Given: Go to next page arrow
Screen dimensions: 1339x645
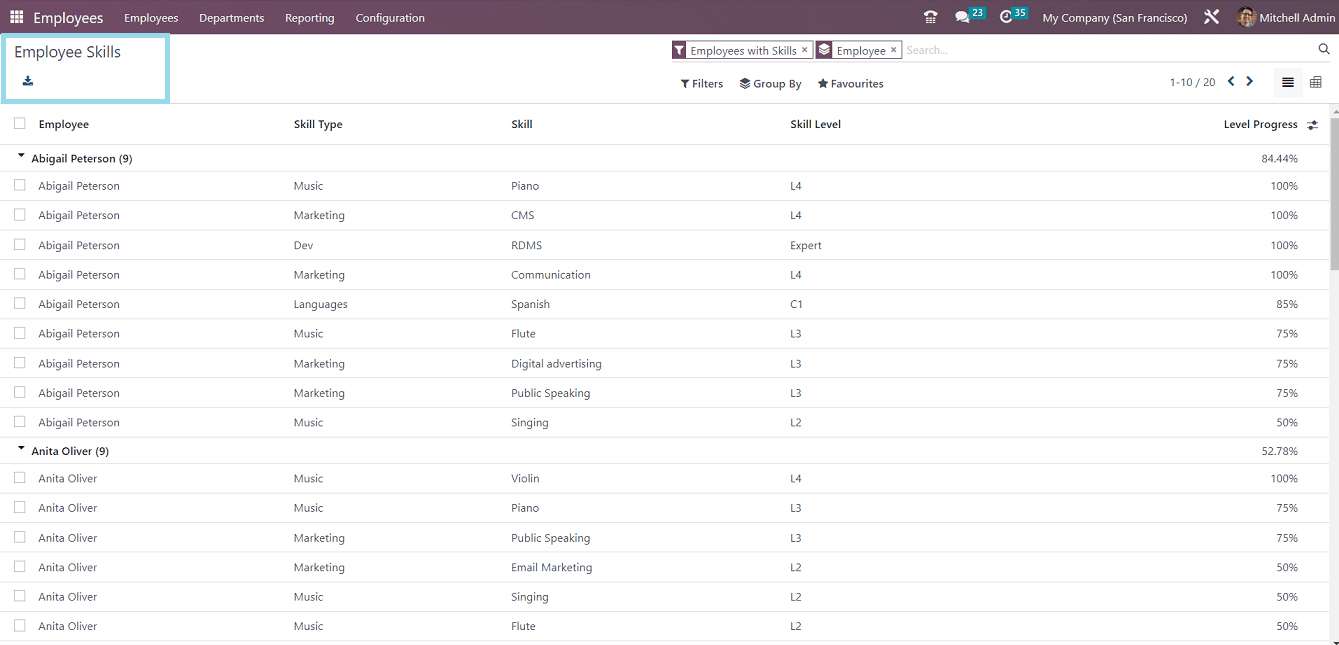Looking at the screenshot, I should 1249,82.
